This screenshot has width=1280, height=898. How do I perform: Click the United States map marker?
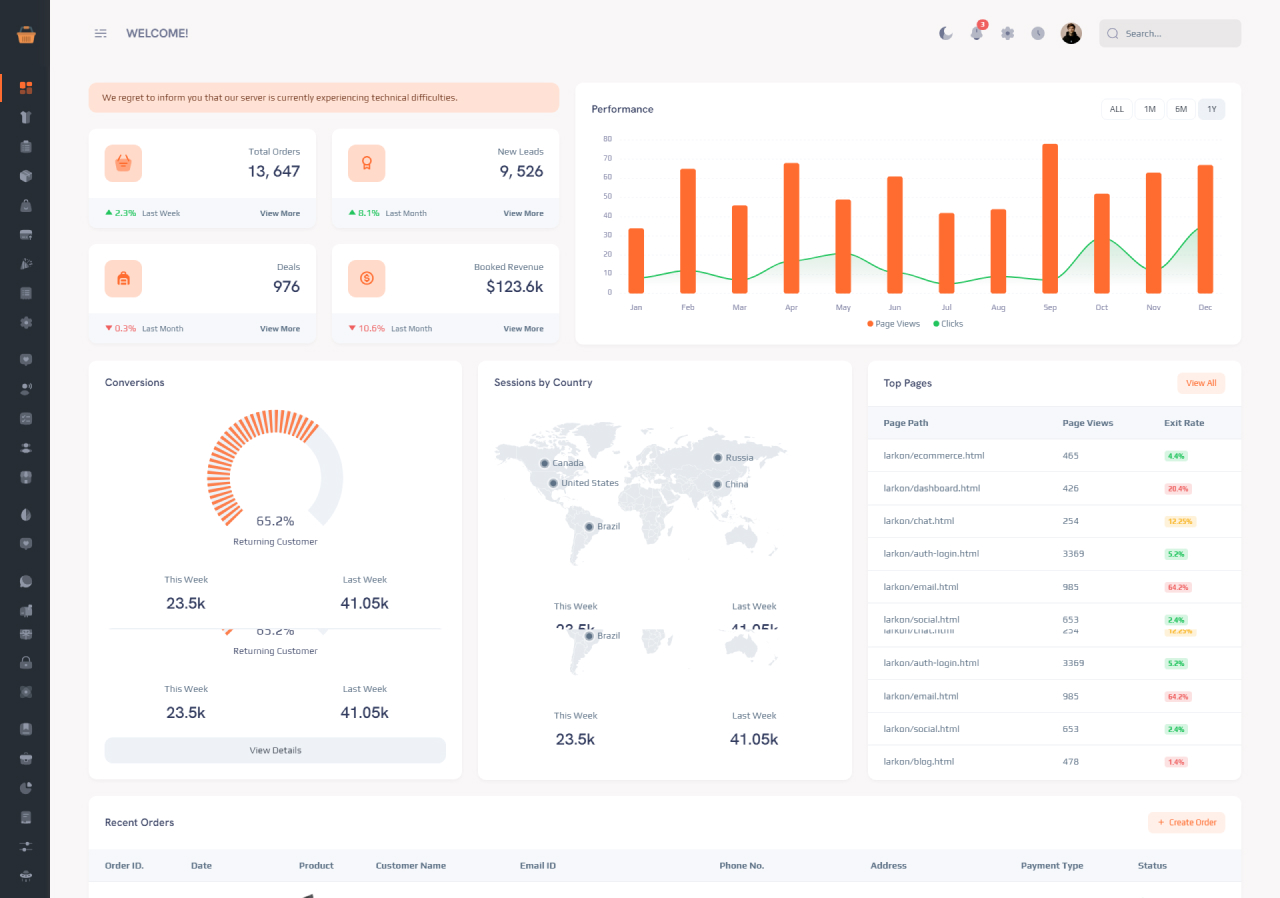coord(553,483)
